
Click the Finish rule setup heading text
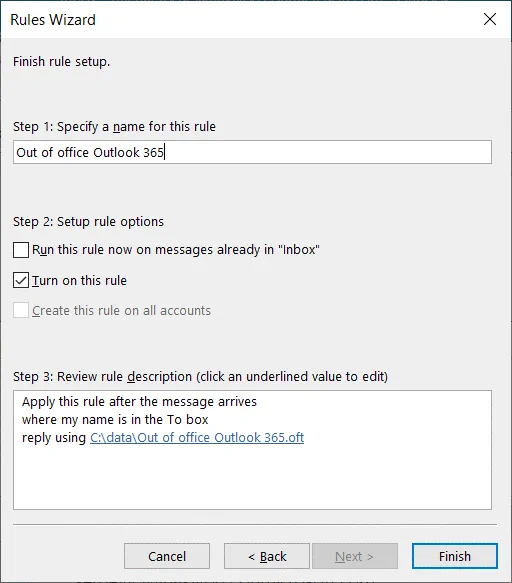[61, 62]
